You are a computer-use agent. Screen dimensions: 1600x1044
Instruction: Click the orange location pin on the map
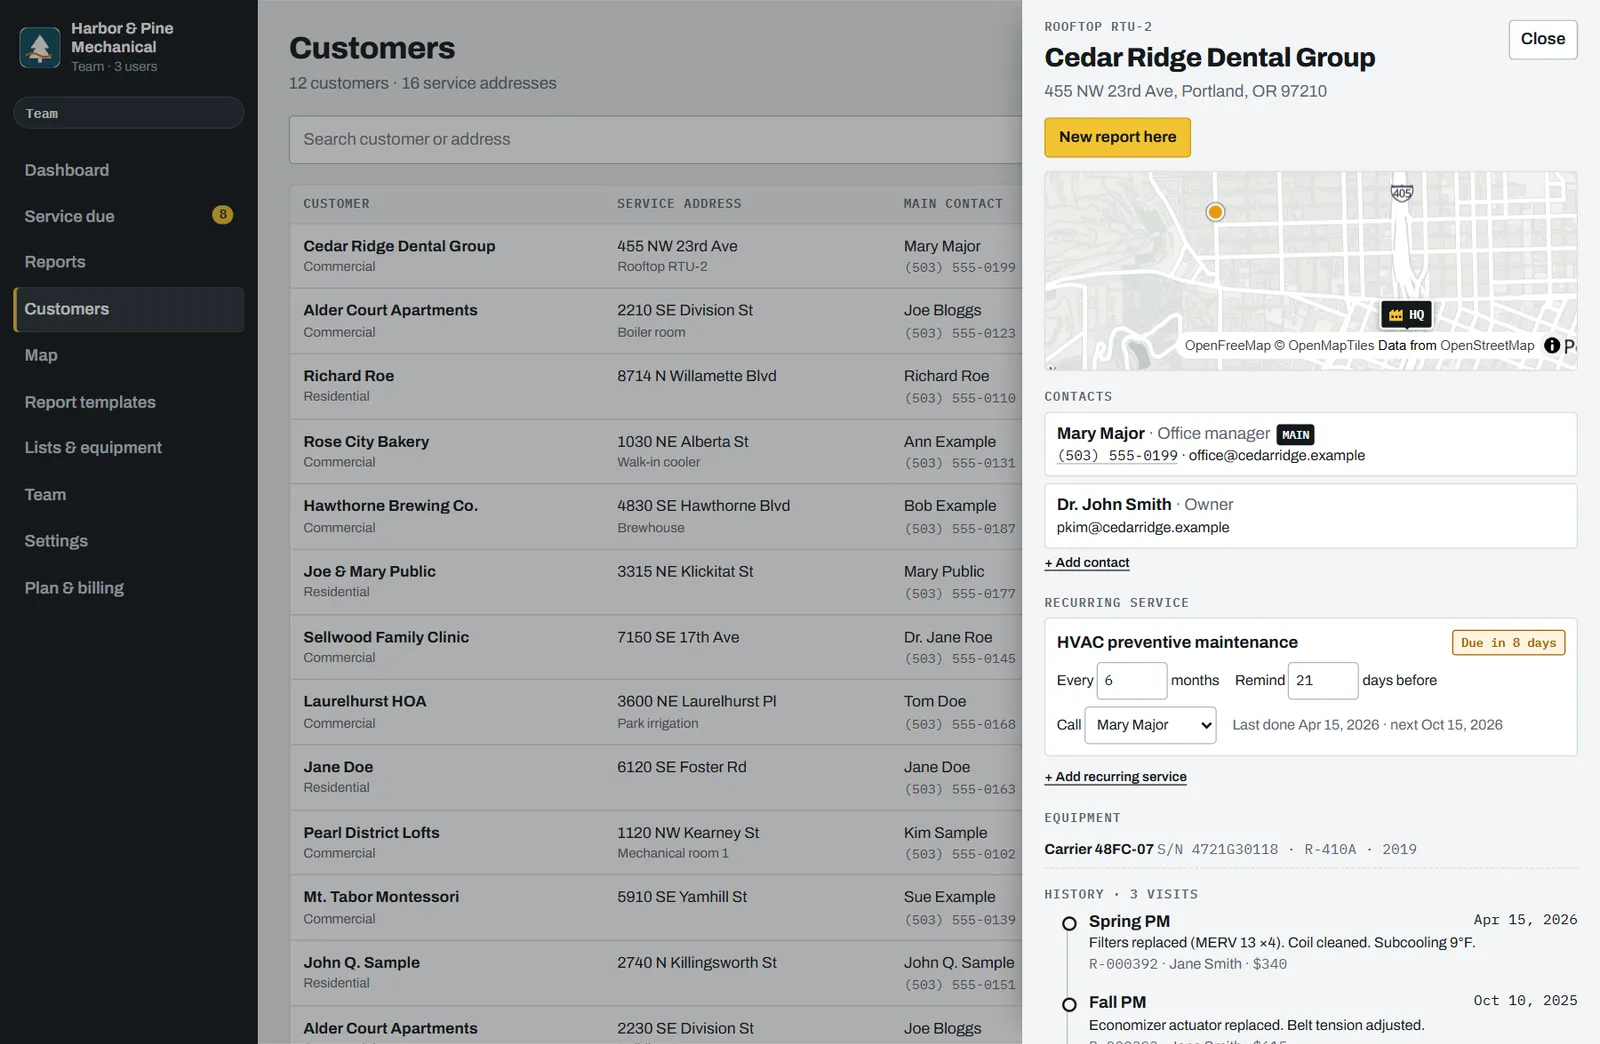(x=1215, y=212)
